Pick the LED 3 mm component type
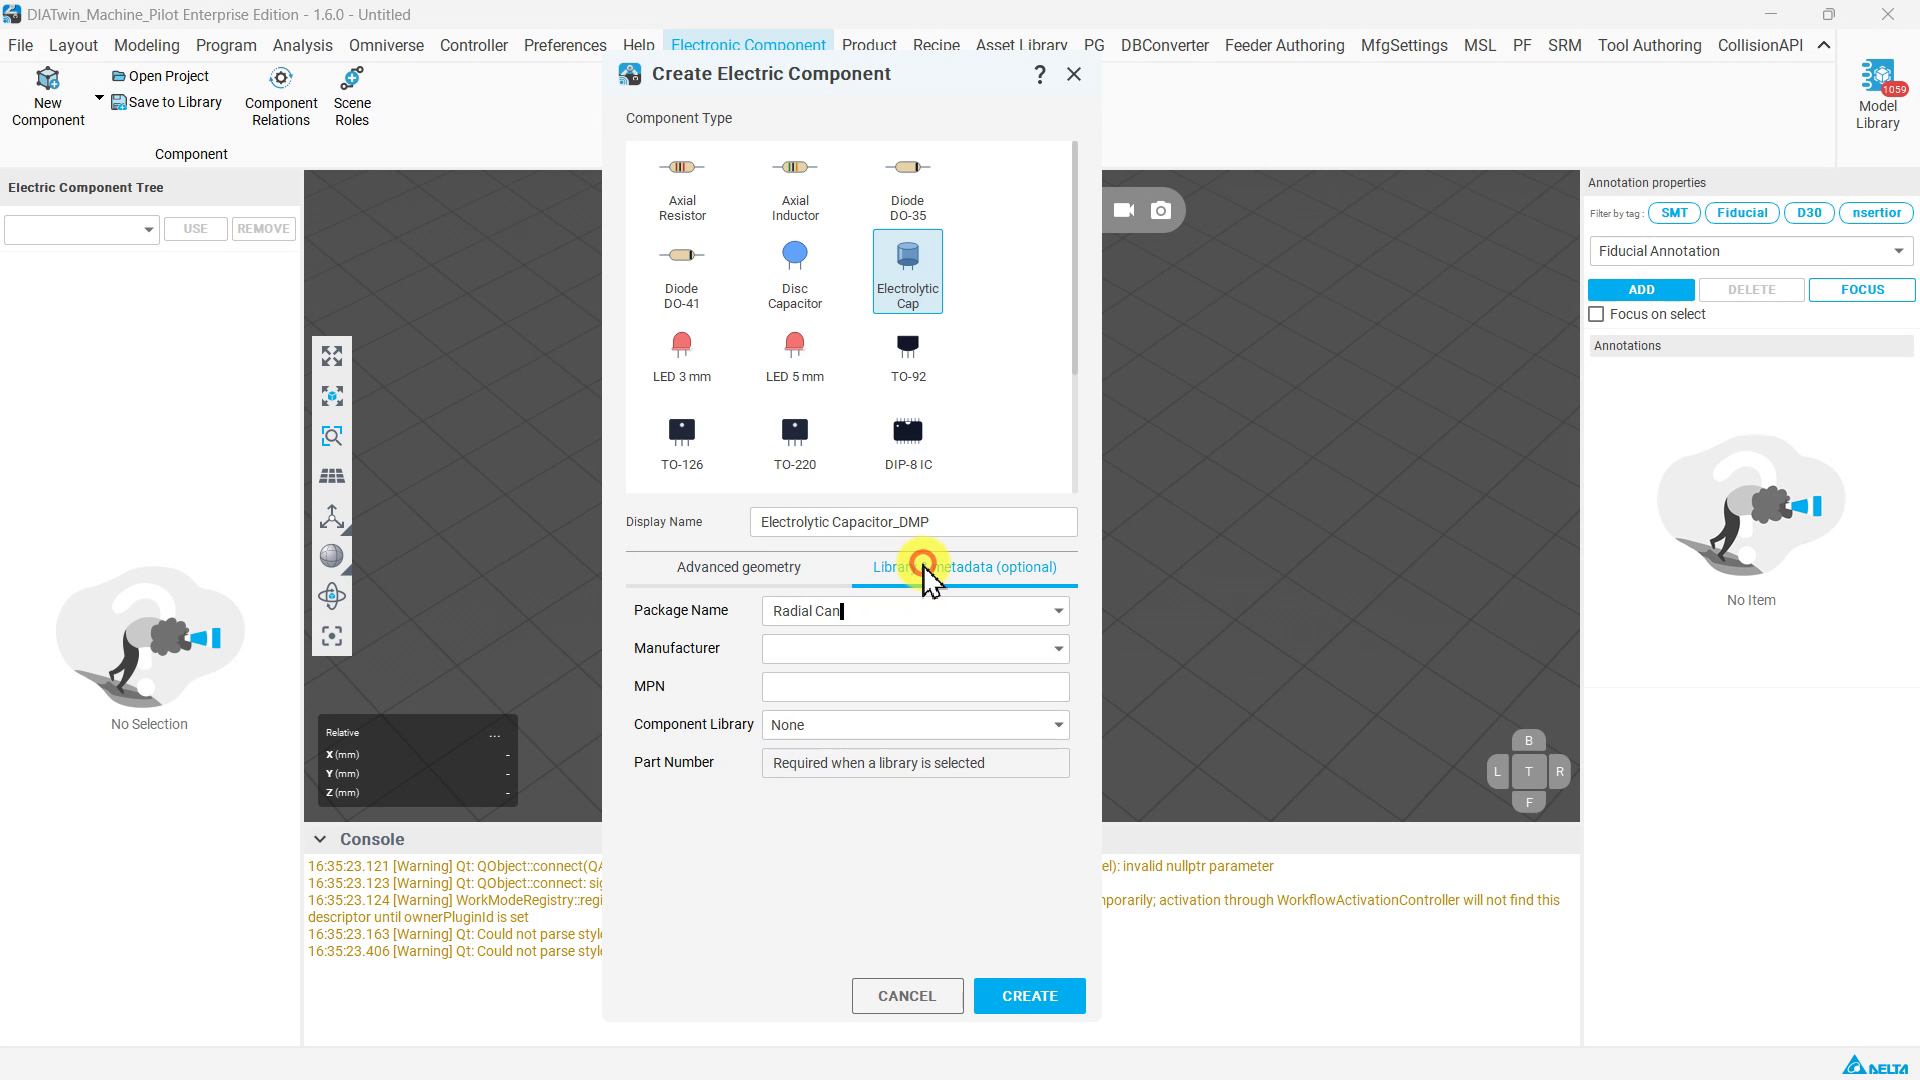This screenshot has width=1920, height=1080. [682, 357]
